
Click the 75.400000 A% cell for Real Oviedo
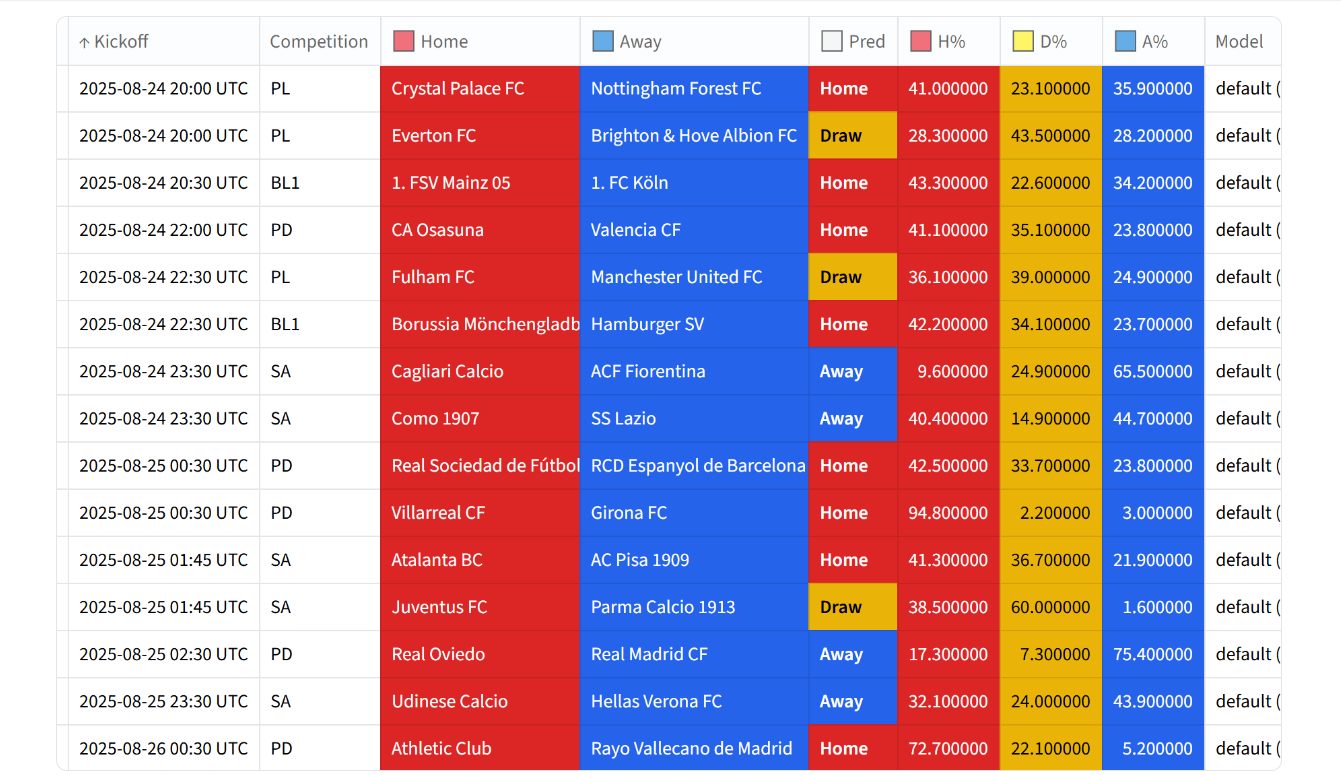point(1152,654)
